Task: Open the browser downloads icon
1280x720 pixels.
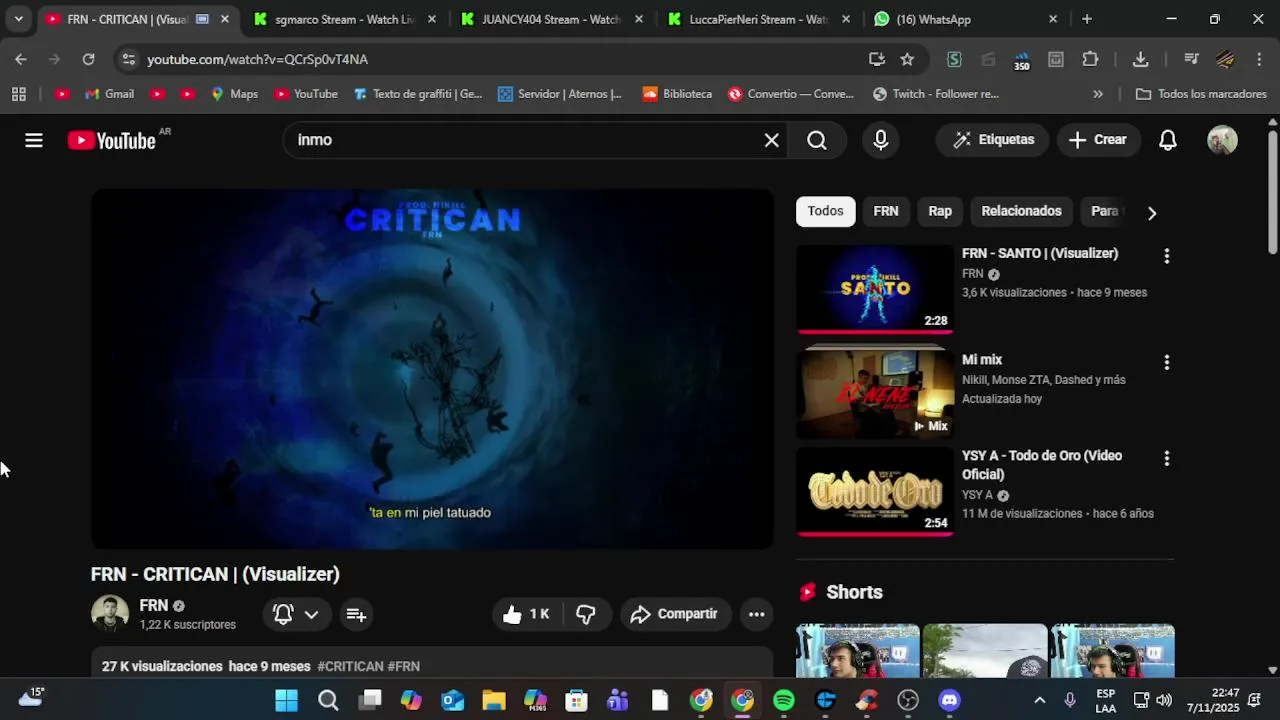Action: point(1140,59)
